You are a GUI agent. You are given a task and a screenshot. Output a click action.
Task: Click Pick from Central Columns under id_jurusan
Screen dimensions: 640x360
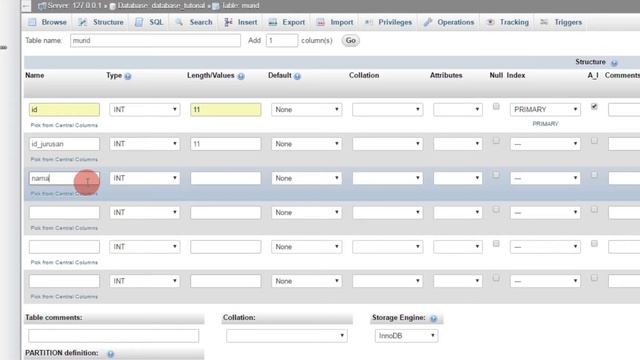[x=64, y=160]
